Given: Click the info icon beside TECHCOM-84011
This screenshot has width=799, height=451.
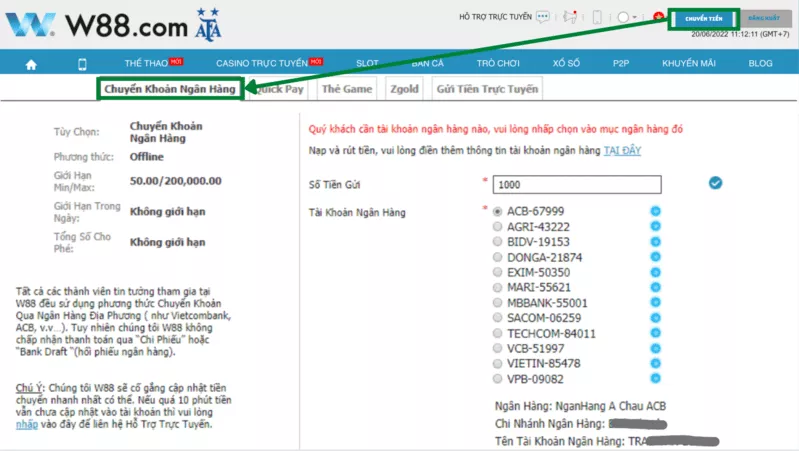Looking at the screenshot, I should [655, 333].
